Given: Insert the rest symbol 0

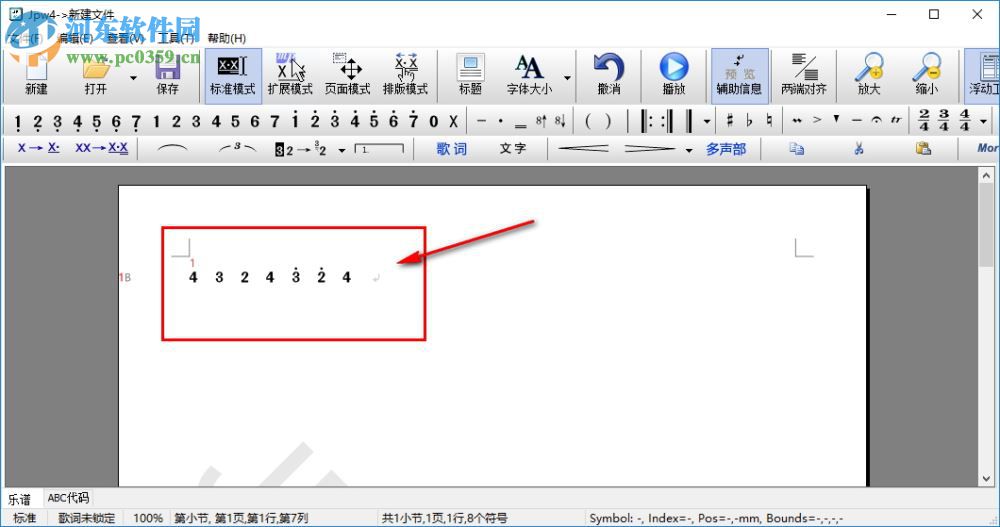Looking at the screenshot, I should [x=434, y=121].
